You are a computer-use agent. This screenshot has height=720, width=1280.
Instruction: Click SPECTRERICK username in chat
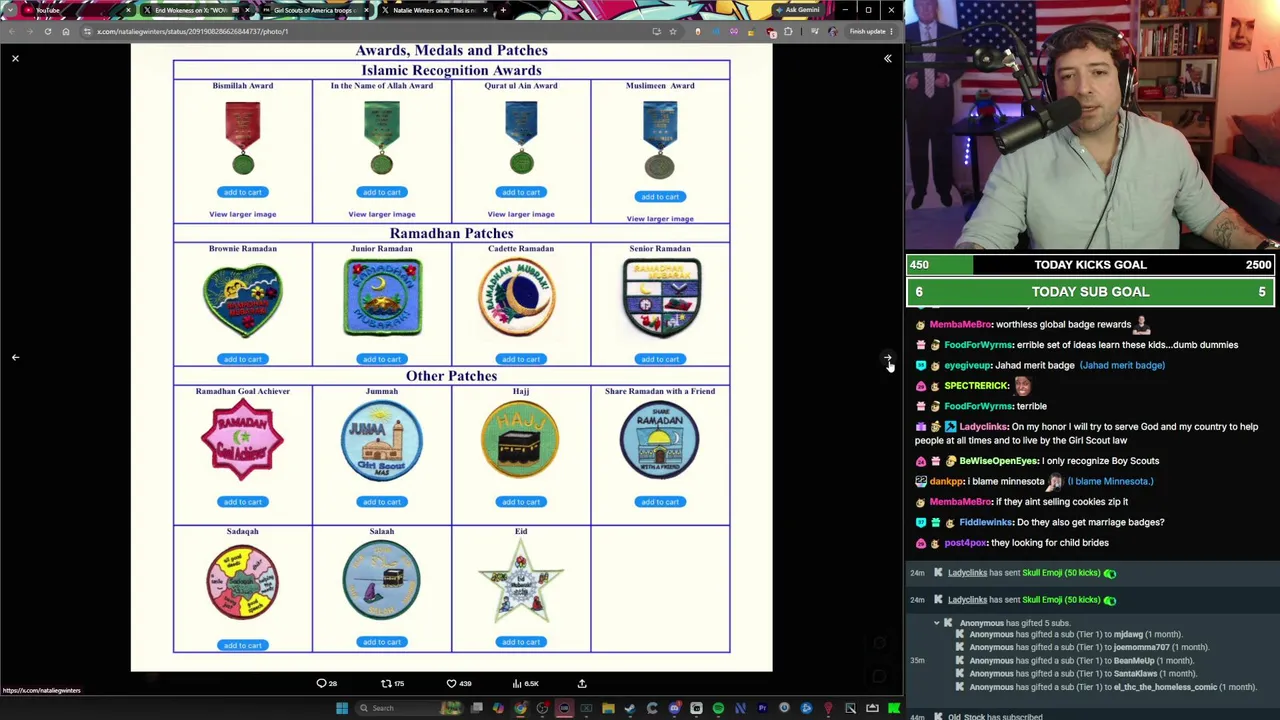pyautogui.click(x=976, y=386)
